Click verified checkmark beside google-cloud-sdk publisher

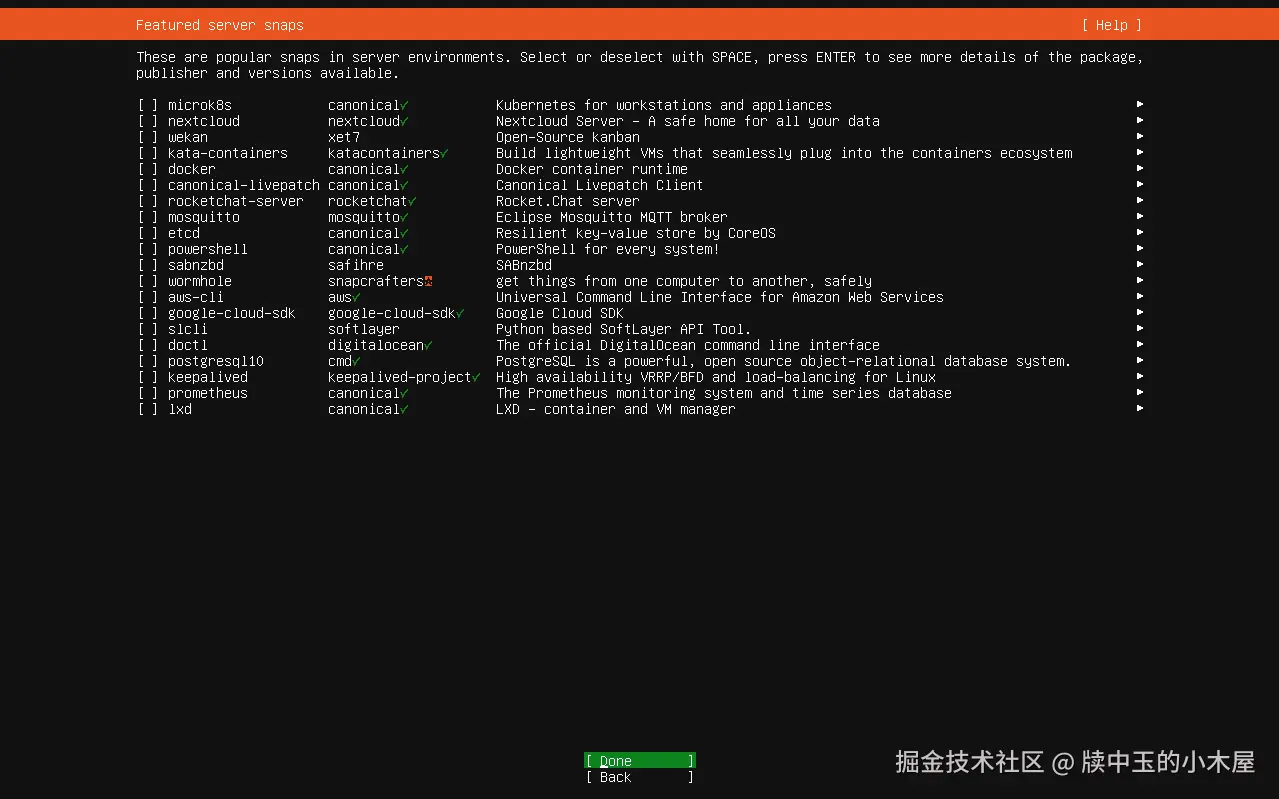(460, 313)
